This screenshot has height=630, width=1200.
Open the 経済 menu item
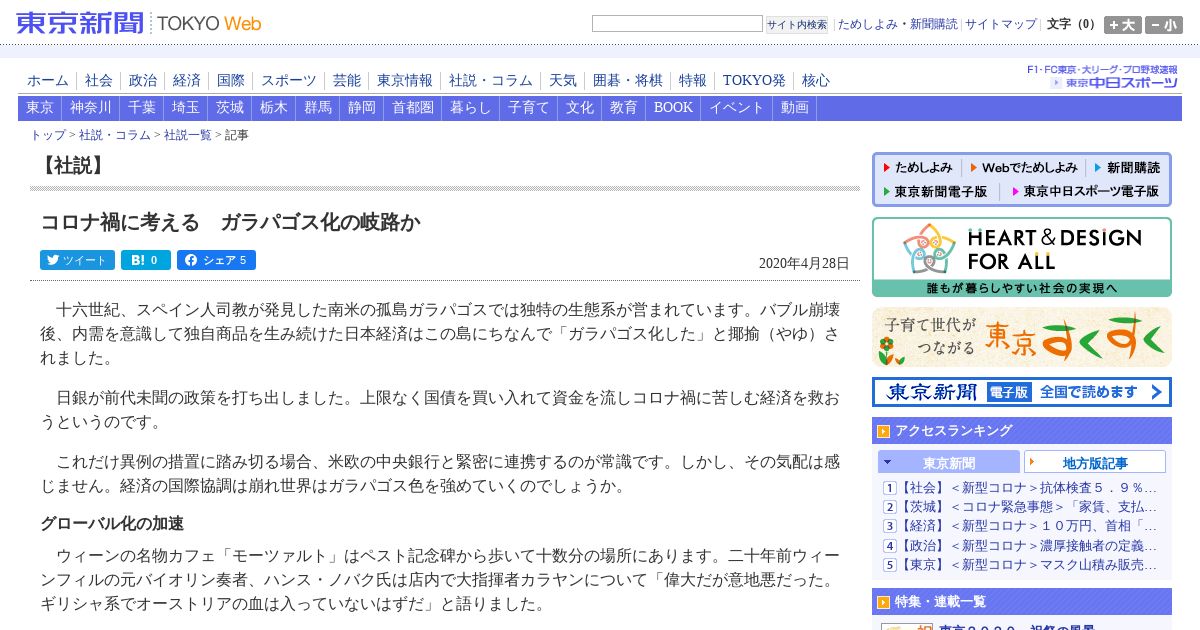point(187,81)
